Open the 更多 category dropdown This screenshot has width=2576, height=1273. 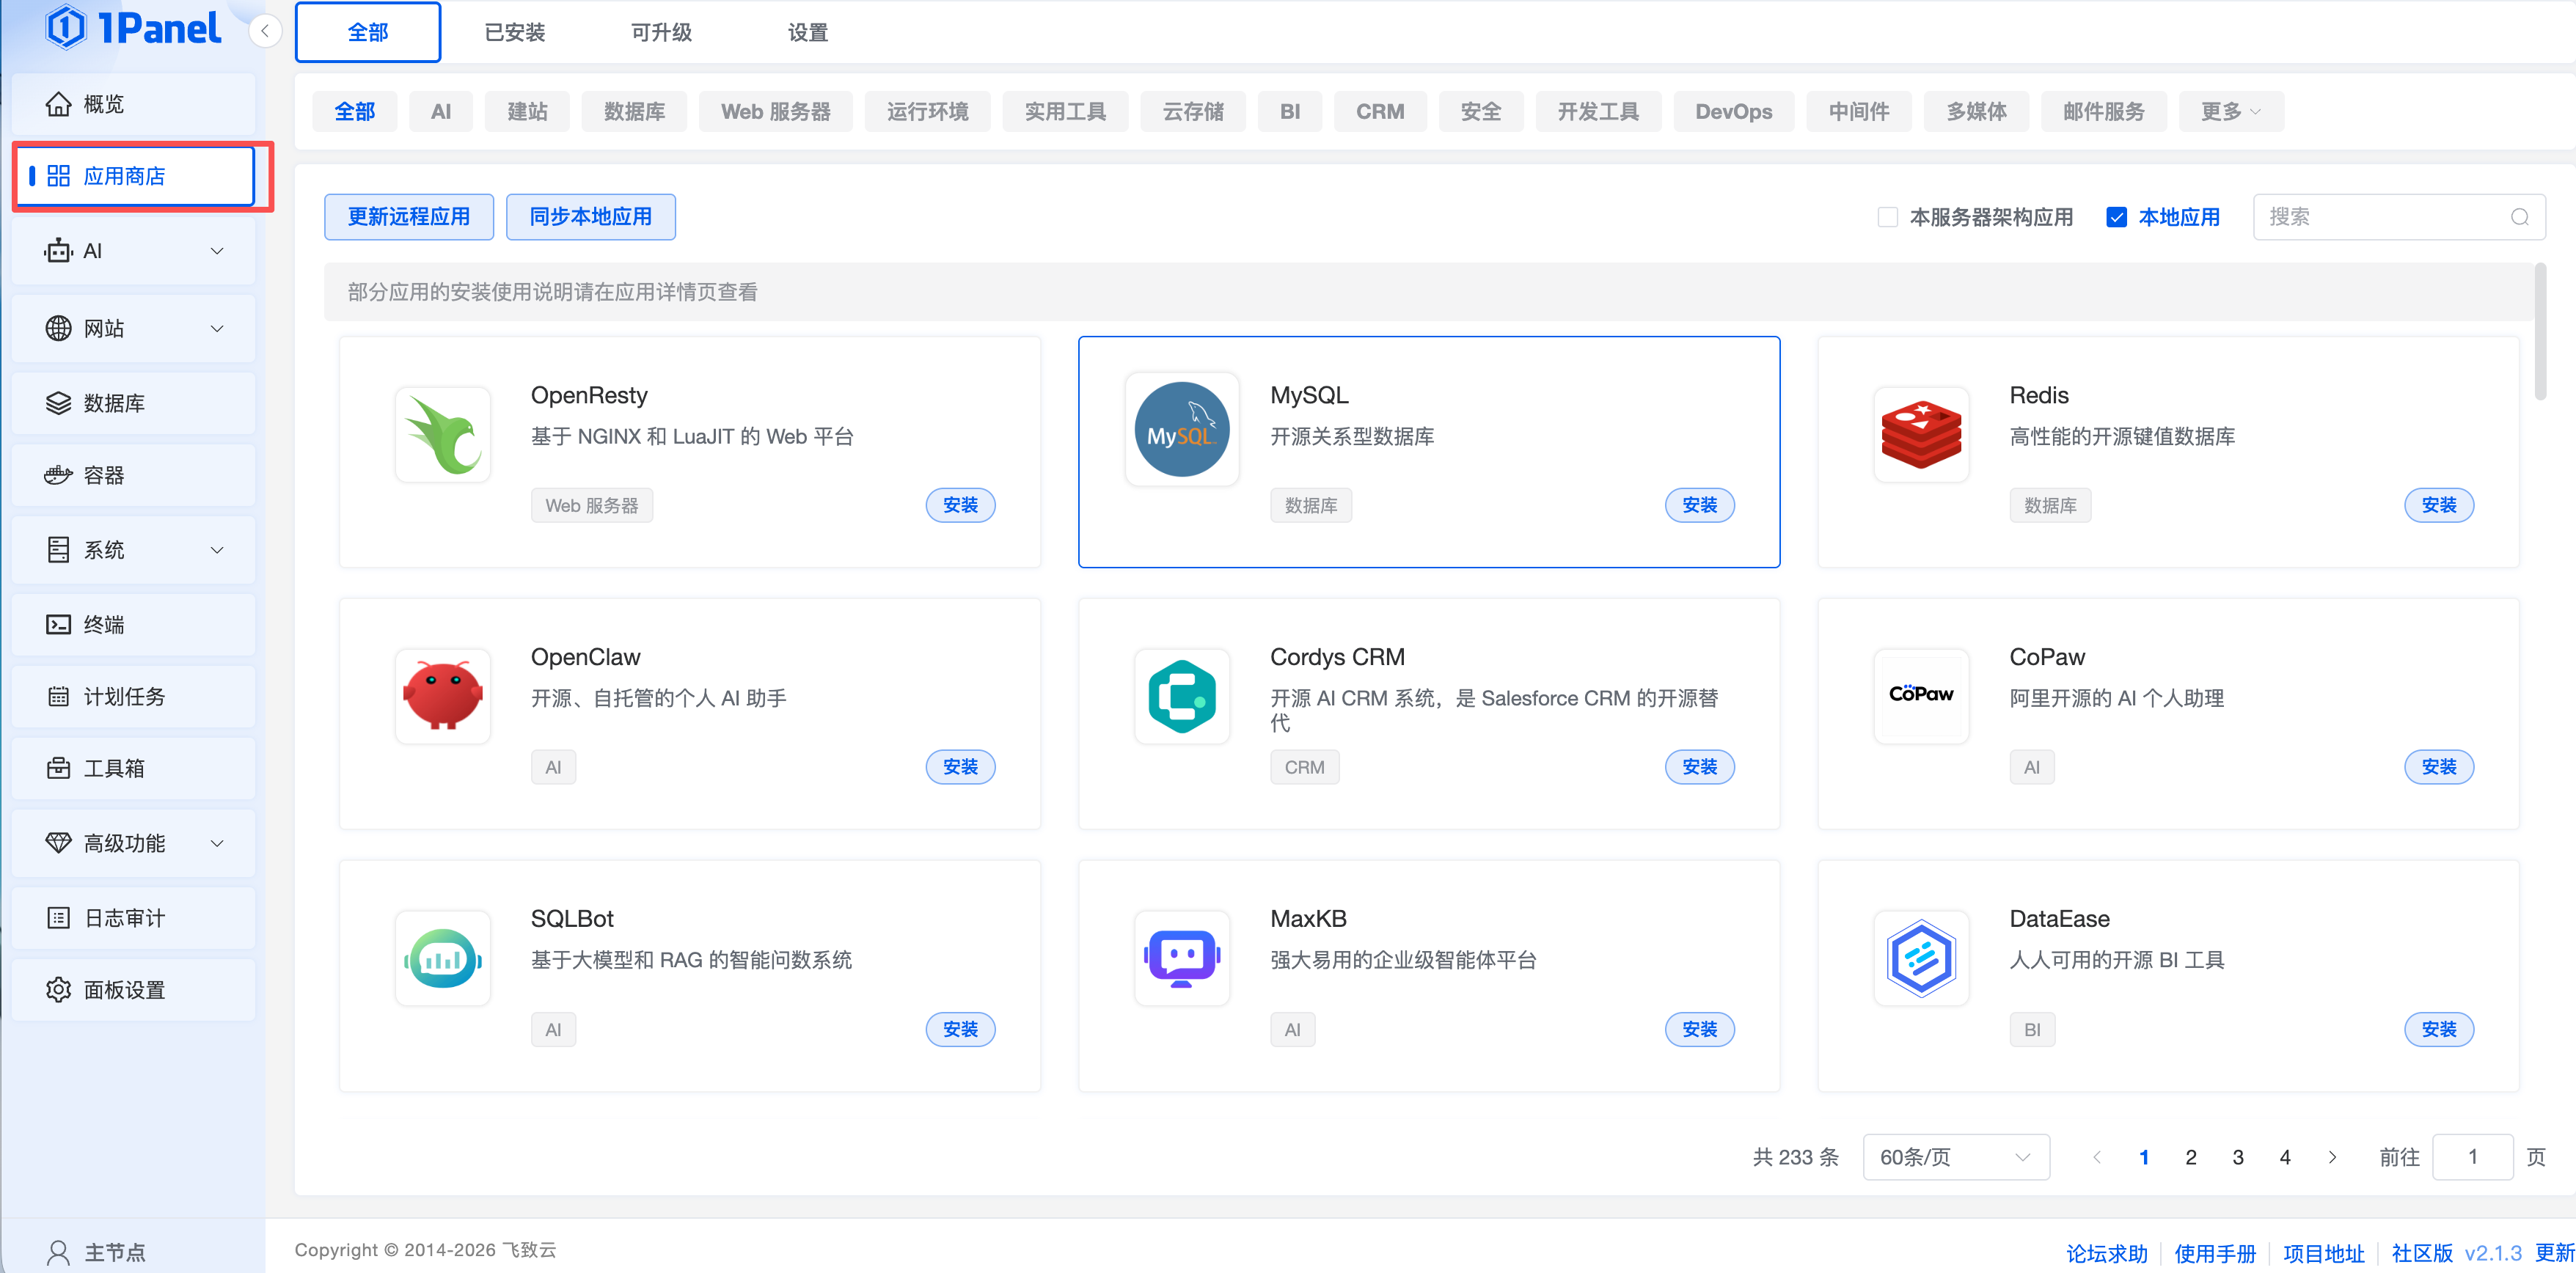coord(2229,112)
